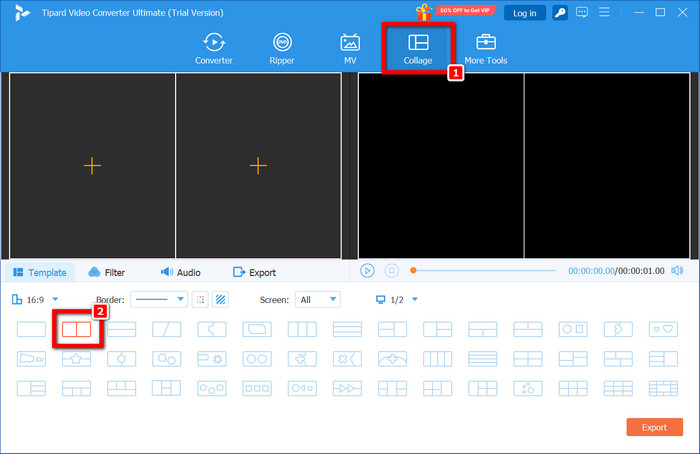The height and width of the screenshot is (454, 700).
Task: Open the hamburger main menu
Action: pyautogui.click(x=604, y=12)
